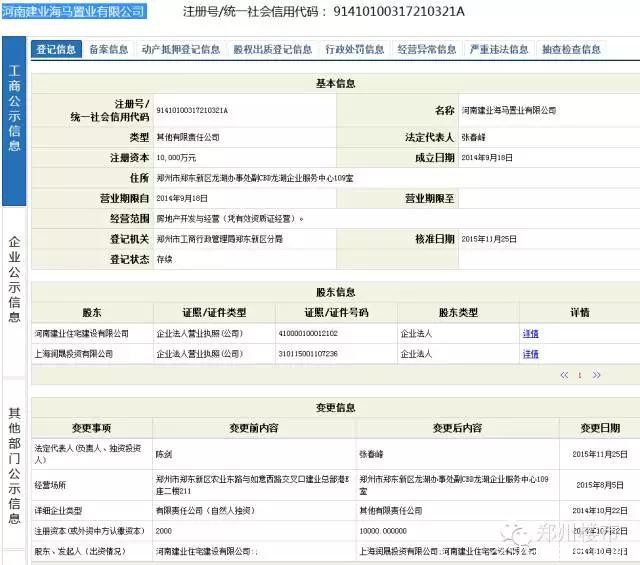This screenshot has height=565, width=640.
Task: Click the 类型 value 其他有限责任公司
Action: click(188, 138)
